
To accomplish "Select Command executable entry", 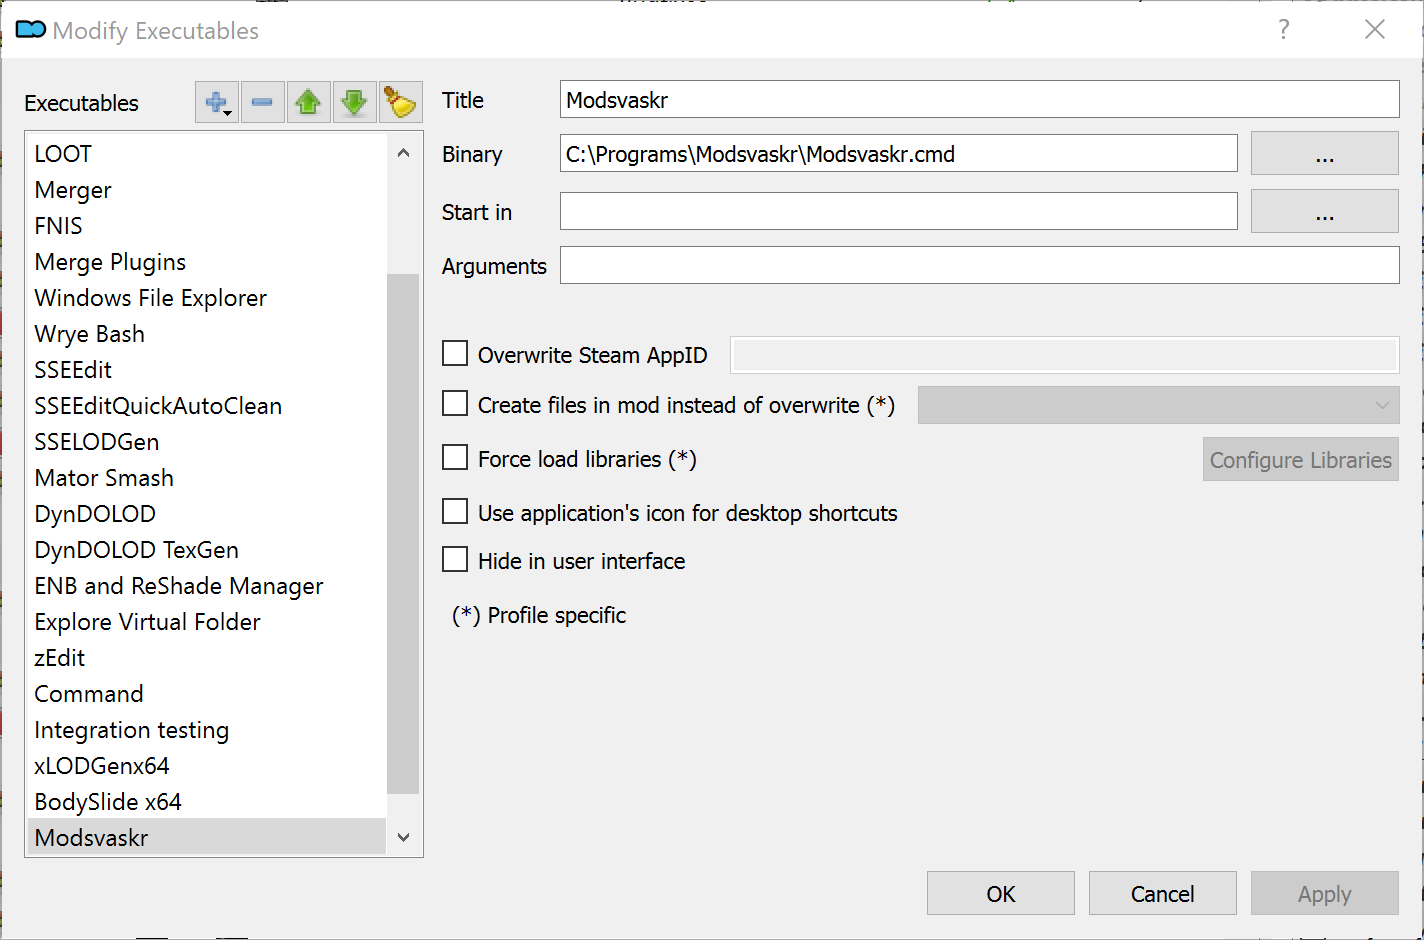I will point(206,693).
